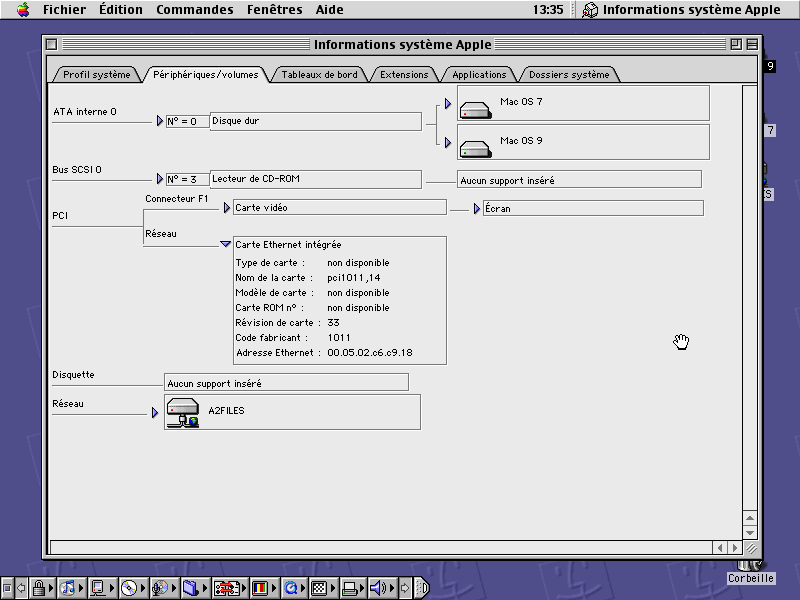This screenshot has width=800, height=600.
Task: Click the horizontal scrollbar right arrow
Action: point(735,547)
